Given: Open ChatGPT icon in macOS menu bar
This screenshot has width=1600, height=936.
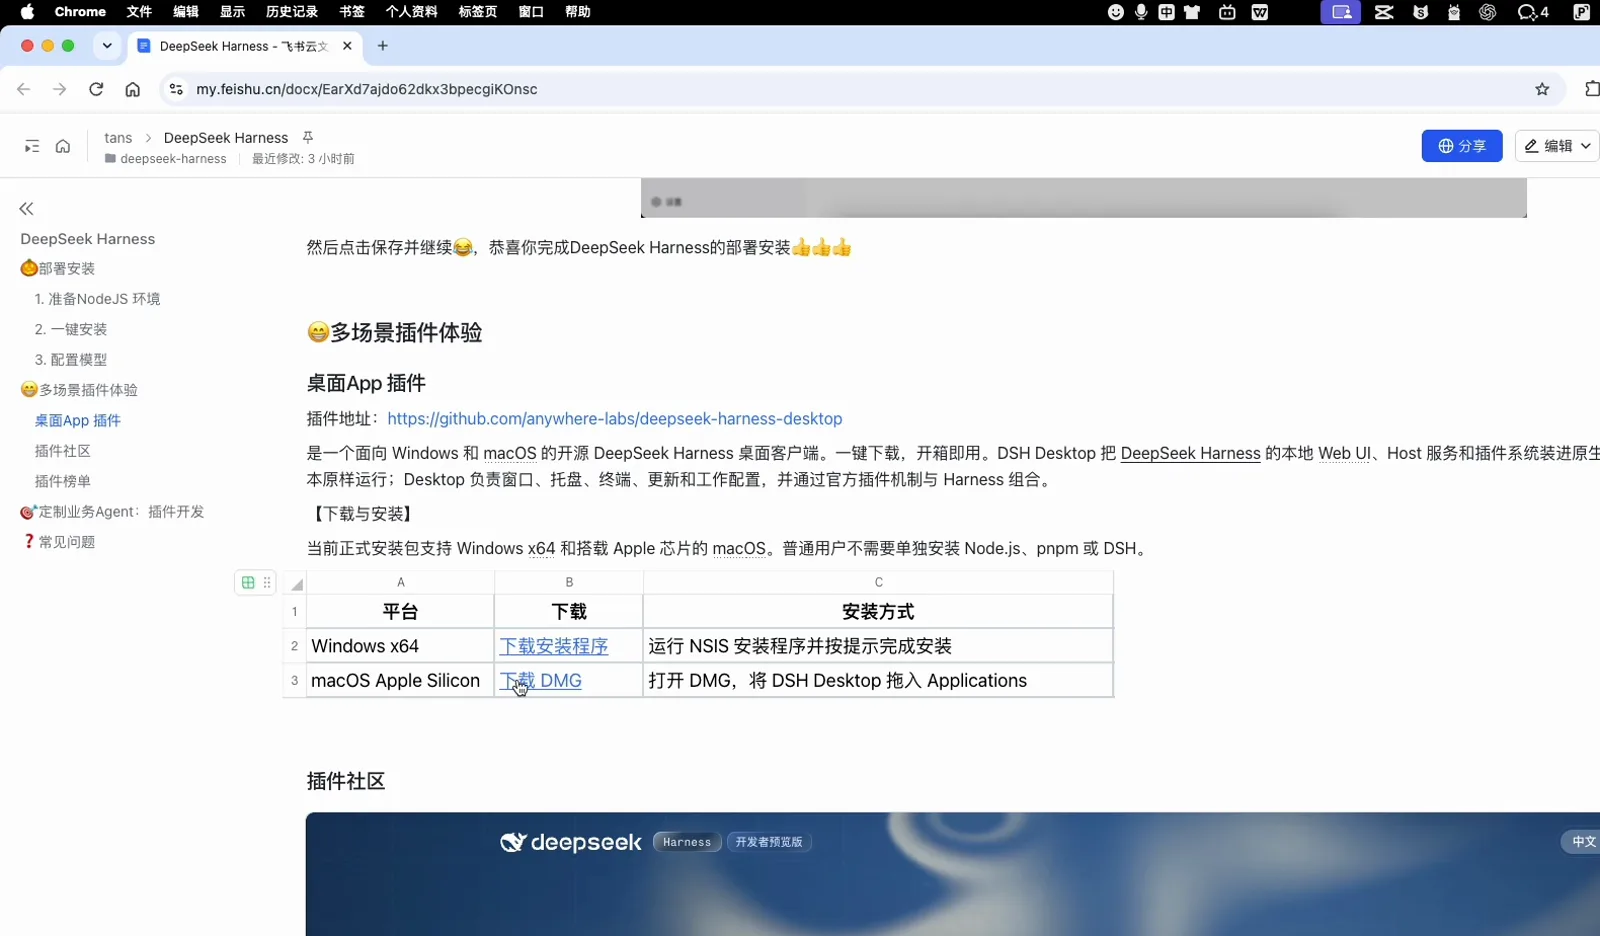Looking at the screenshot, I should pos(1487,12).
